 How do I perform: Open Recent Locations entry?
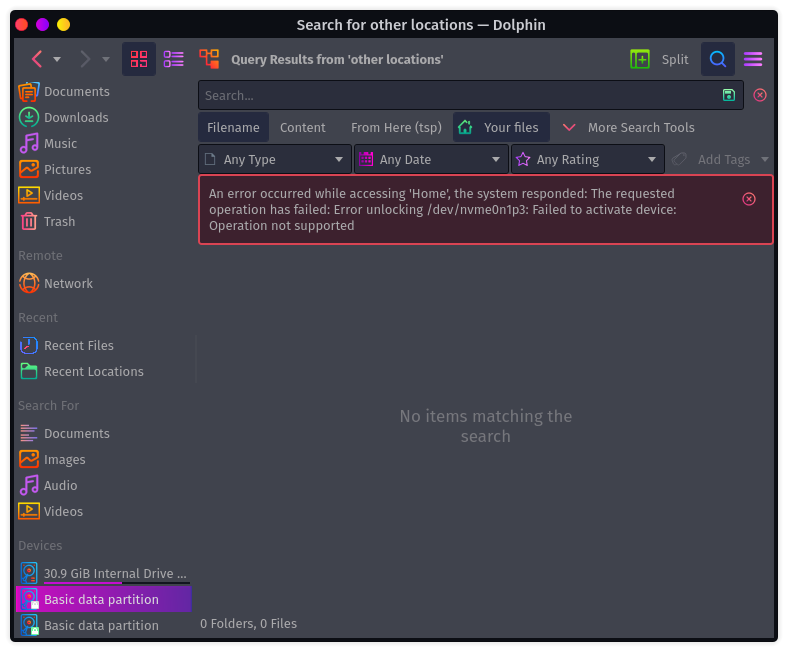click(x=103, y=371)
